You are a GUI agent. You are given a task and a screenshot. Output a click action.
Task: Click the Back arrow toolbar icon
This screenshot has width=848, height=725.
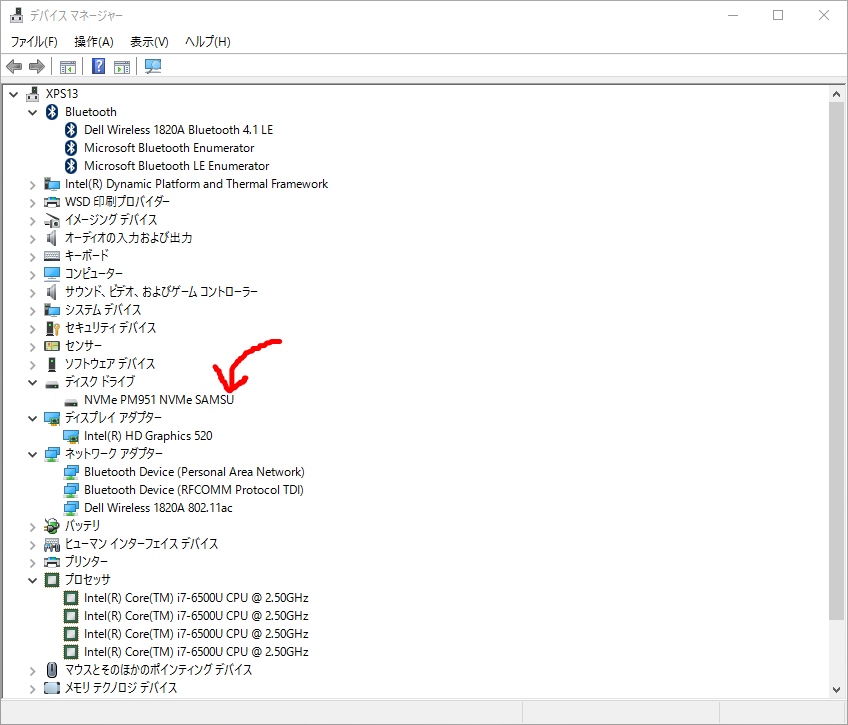click(14, 66)
